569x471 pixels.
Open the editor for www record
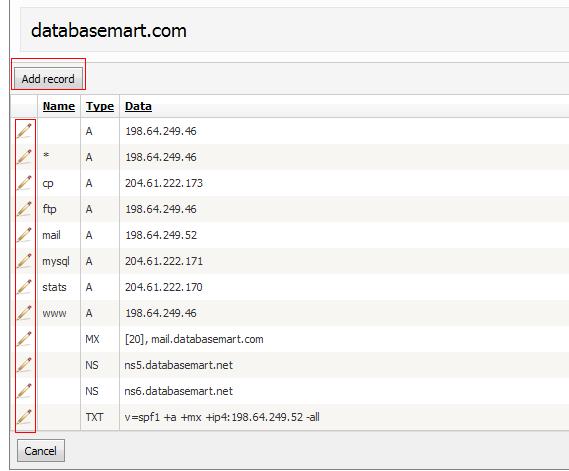coord(24,313)
